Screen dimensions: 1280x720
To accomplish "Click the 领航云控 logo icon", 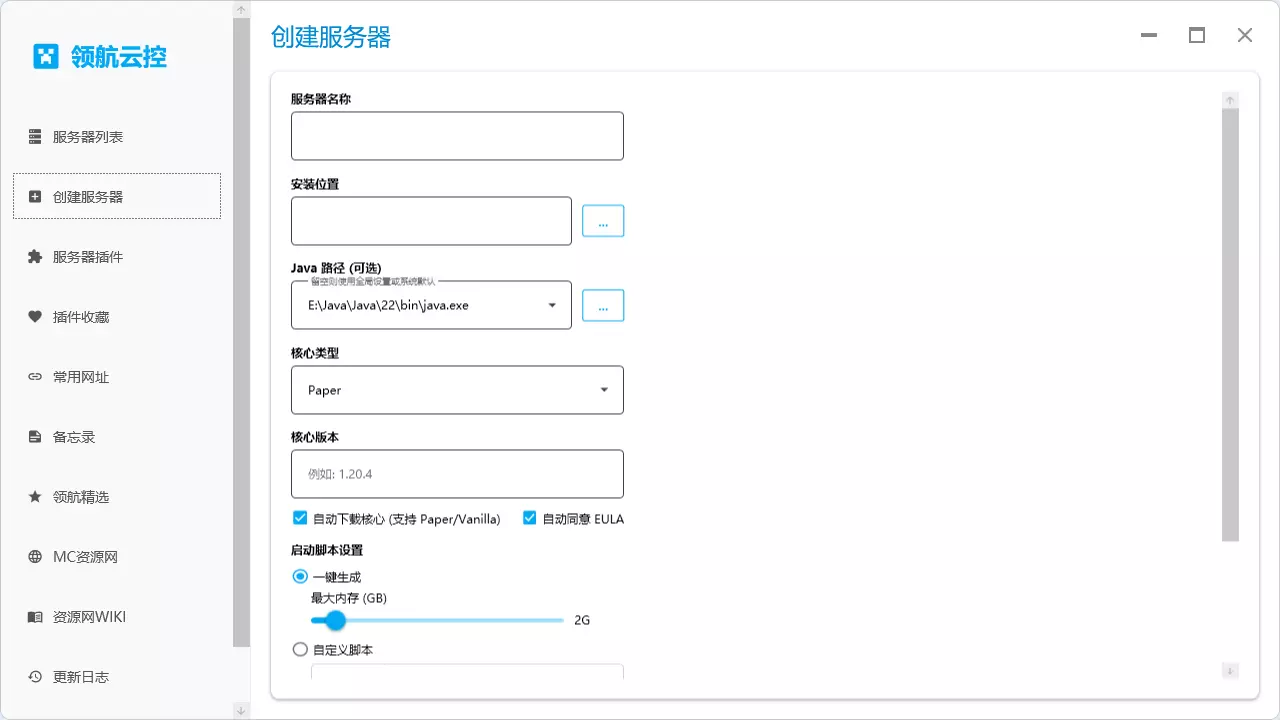I will coord(46,57).
